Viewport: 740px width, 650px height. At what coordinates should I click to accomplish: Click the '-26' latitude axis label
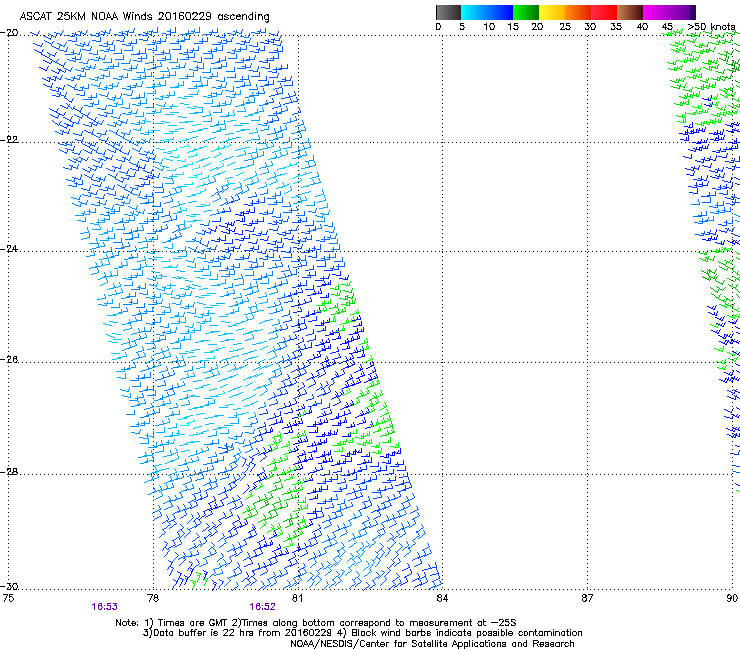10,360
